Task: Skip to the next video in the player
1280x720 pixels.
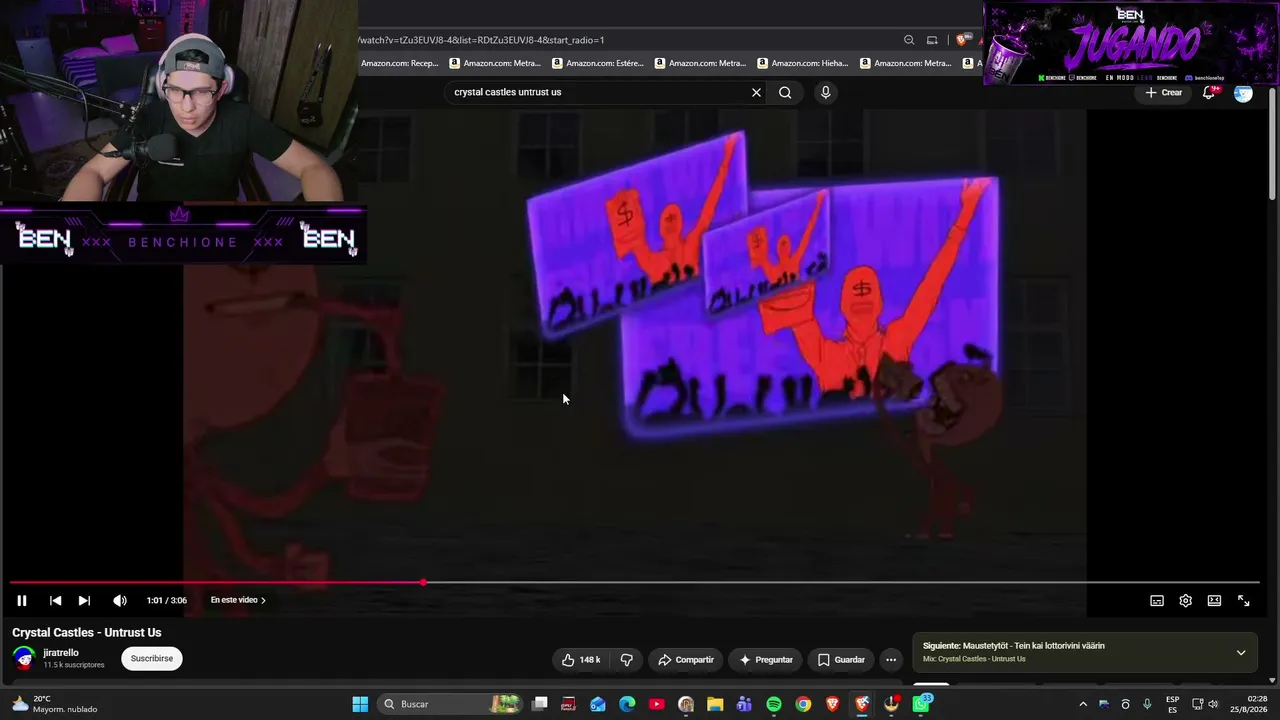Action: click(84, 600)
